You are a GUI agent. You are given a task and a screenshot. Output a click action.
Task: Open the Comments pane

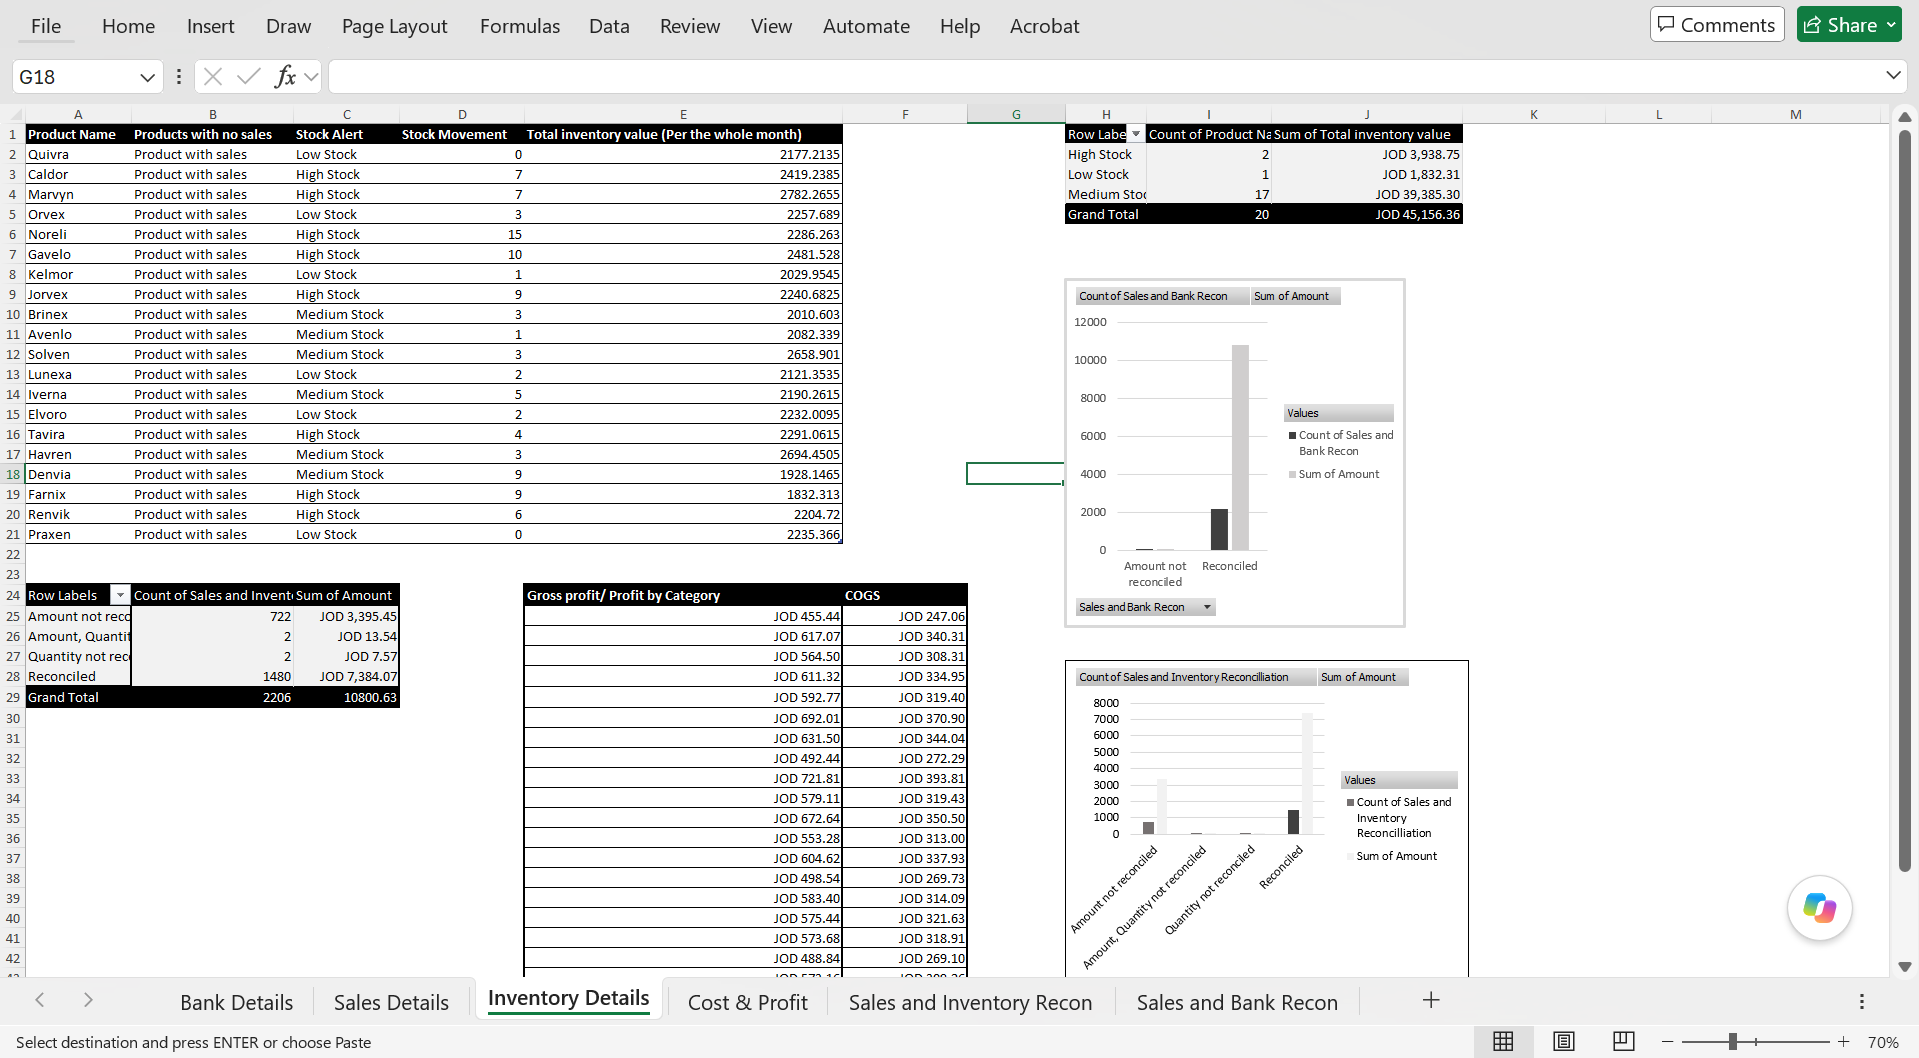pos(1716,25)
